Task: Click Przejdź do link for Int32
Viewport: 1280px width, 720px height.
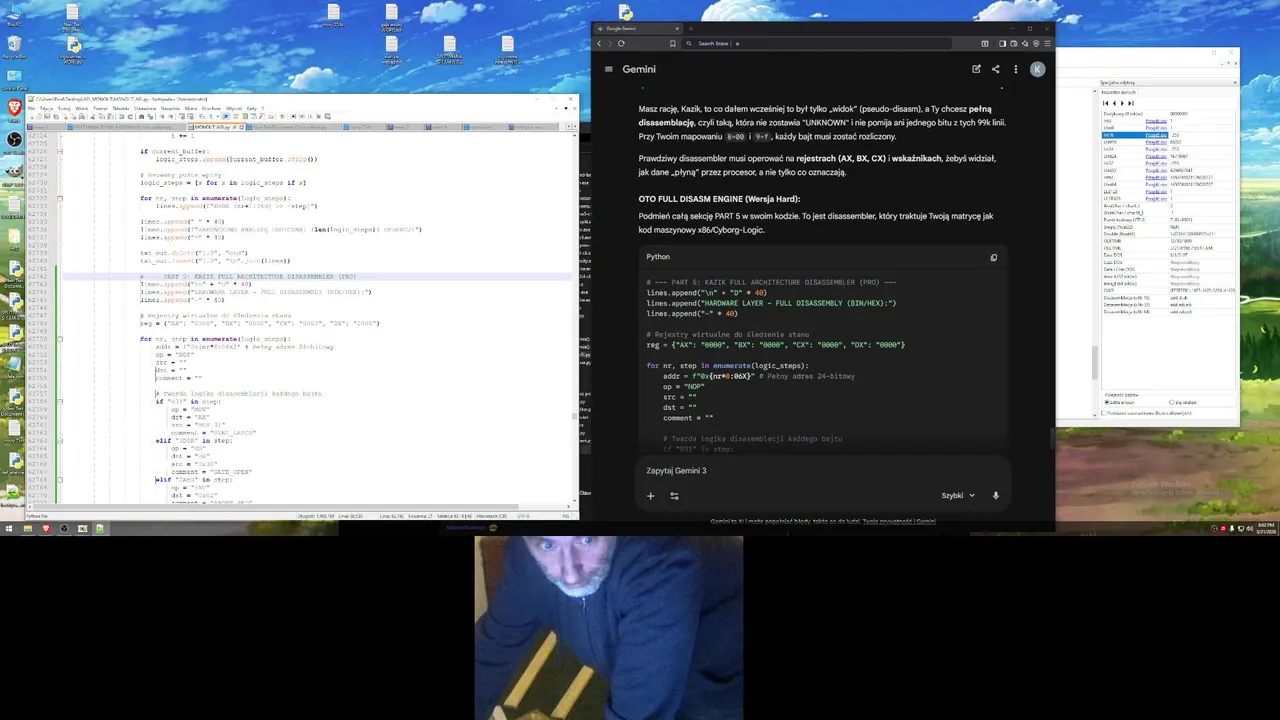Action: [x=1156, y=164]
